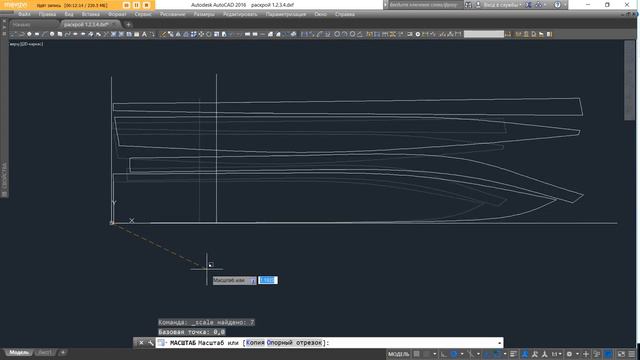Image resolution: width=640 pixels, height=360 pixels.
Task: Toggle isometric drafting in status bar
Action: (x=472, y=354)
